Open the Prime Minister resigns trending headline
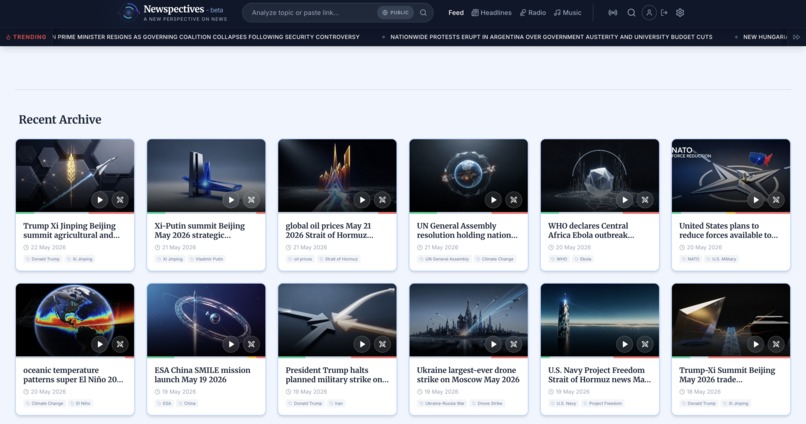This screenshot has height=424, width=806. click(x=206, y=37)
